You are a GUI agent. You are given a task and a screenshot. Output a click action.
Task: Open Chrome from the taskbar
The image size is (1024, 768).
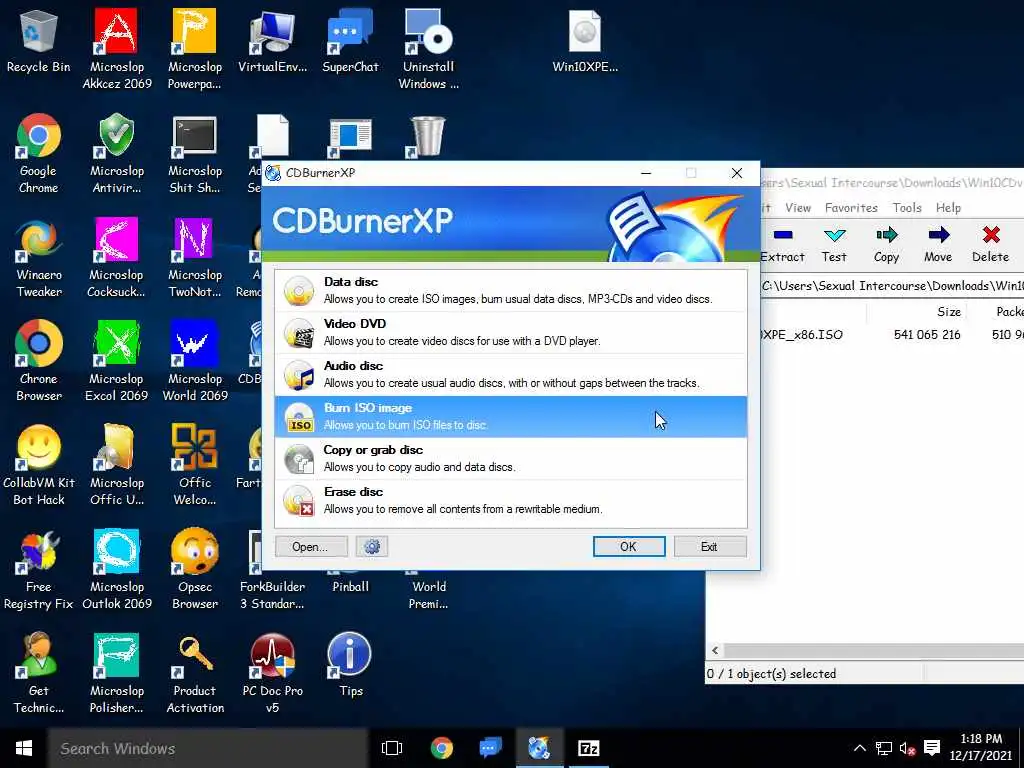coord(442,748)
